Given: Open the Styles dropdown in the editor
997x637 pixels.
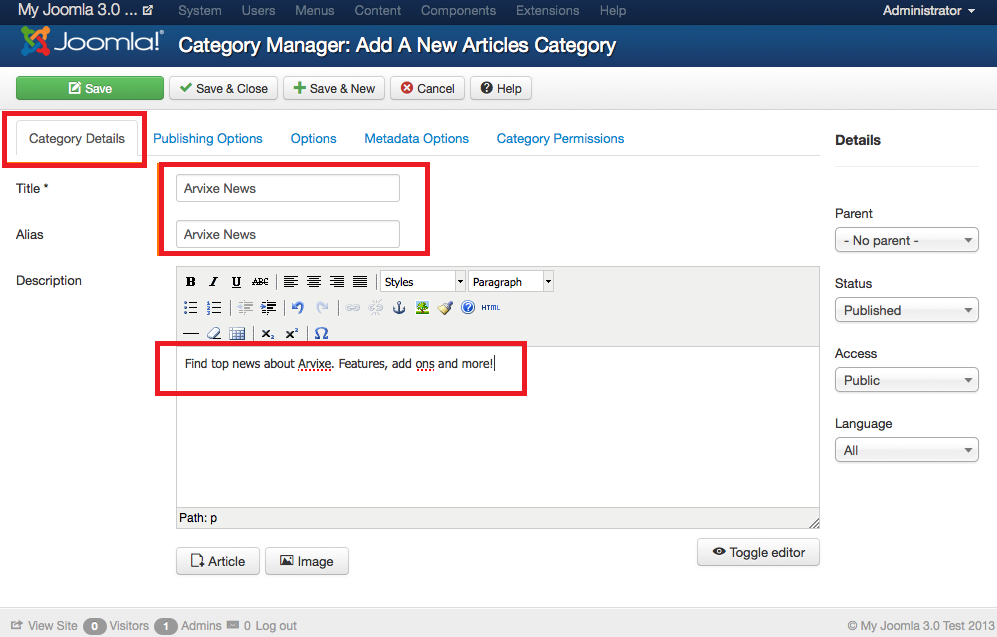Looking at the screenshot, I should (x=423, y=282).
